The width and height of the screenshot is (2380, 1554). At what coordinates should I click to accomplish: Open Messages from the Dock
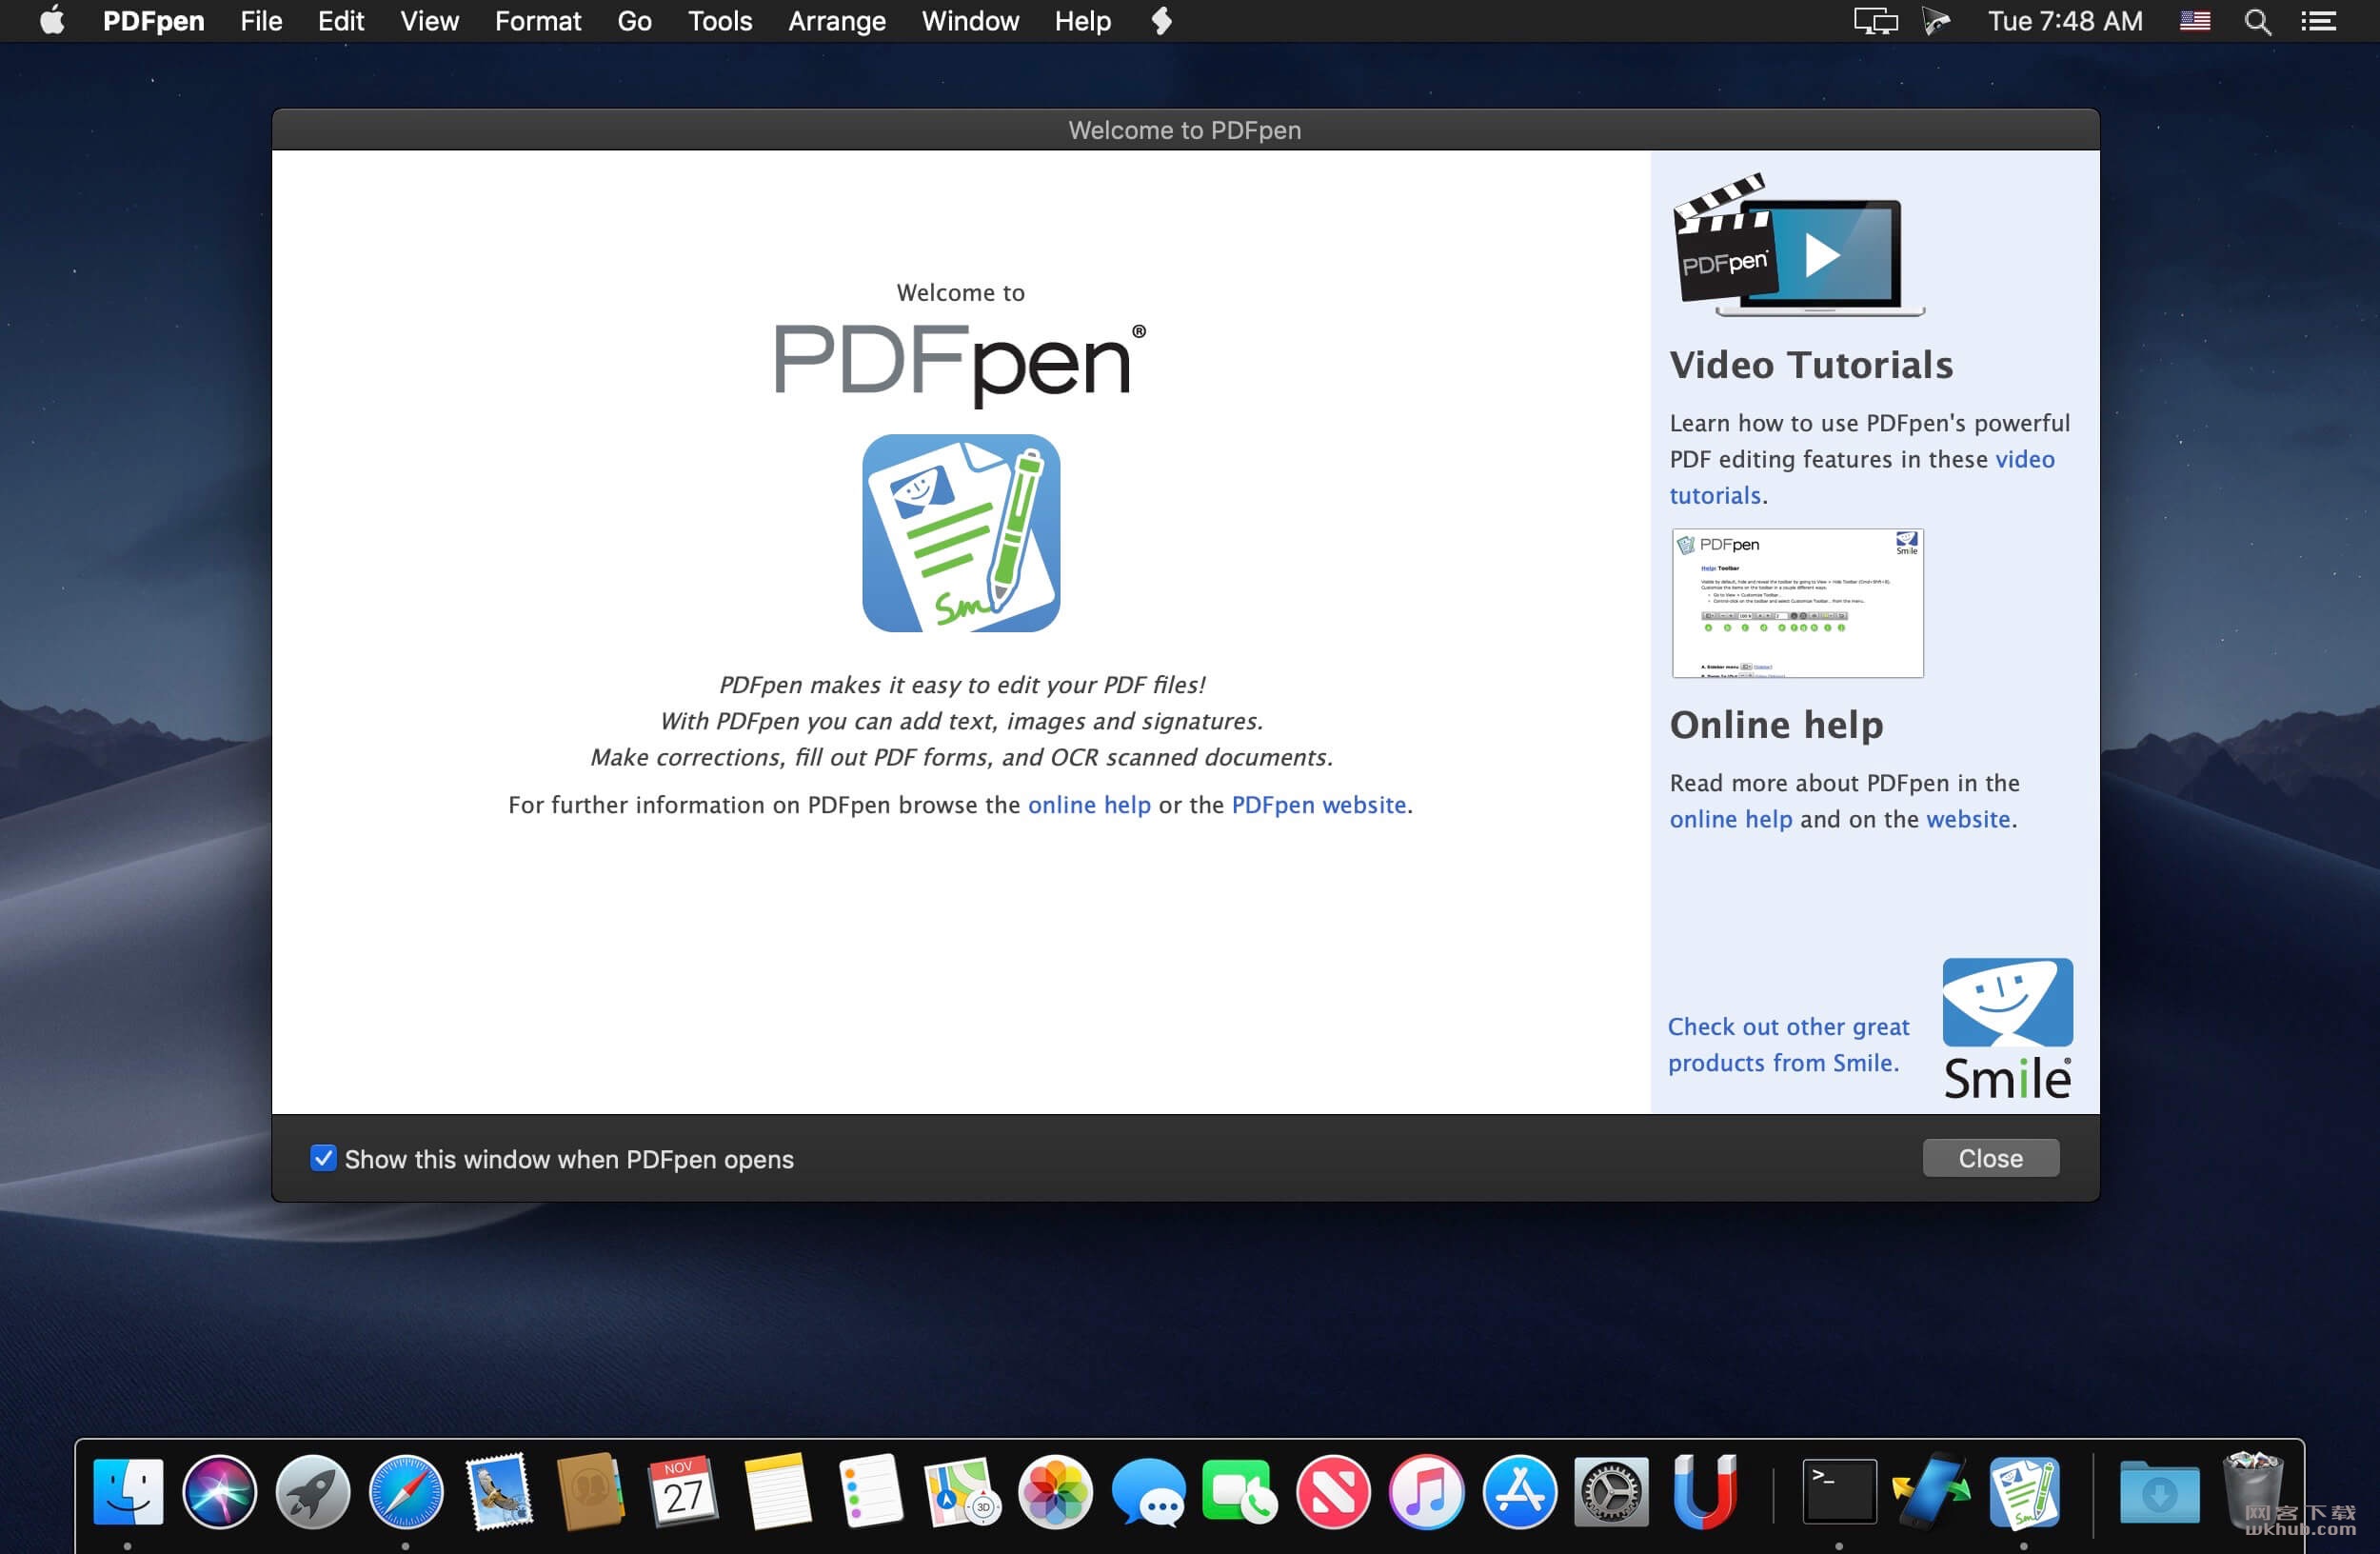point(1148,1492)
